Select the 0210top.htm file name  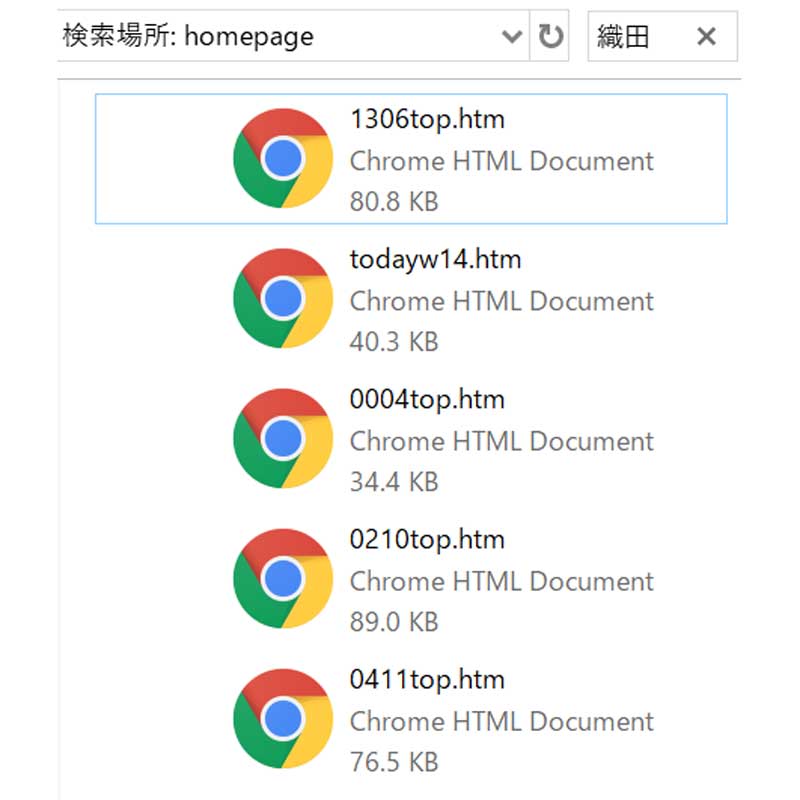point(427,540)
